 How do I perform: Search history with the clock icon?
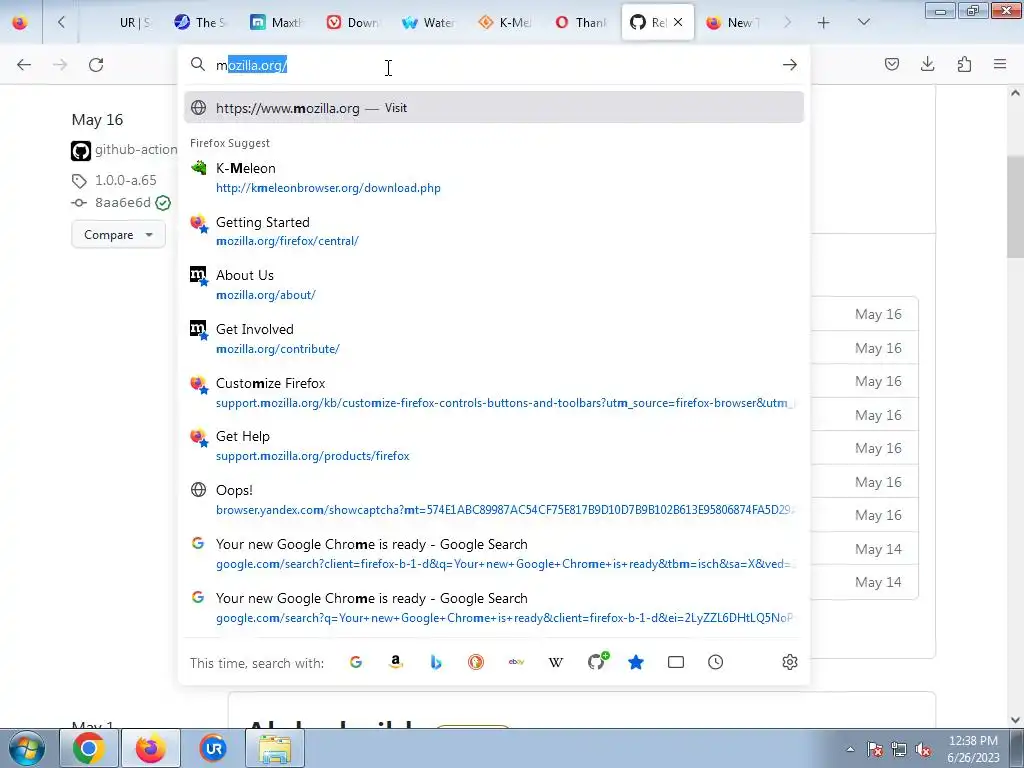(x=716, y=662)
